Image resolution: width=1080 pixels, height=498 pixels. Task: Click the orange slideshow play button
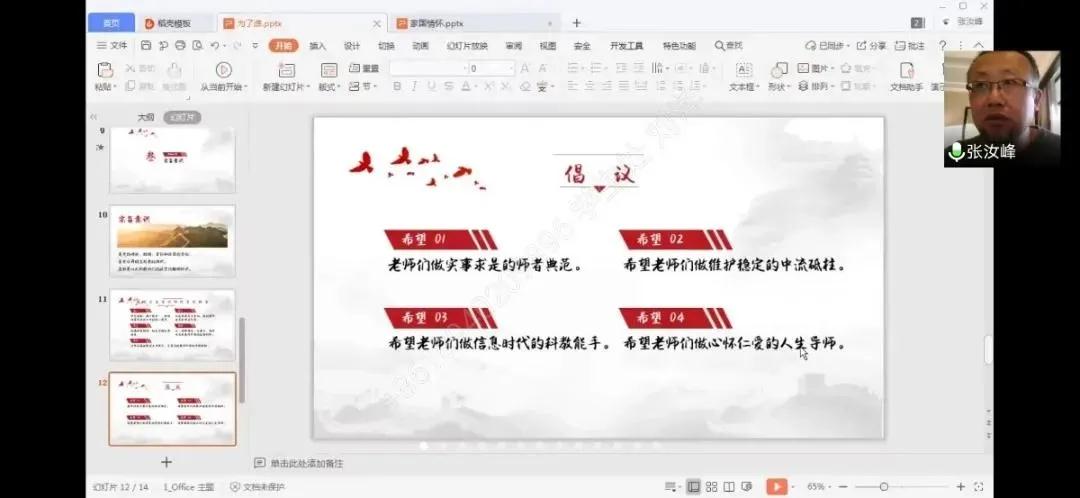point(775,486)
